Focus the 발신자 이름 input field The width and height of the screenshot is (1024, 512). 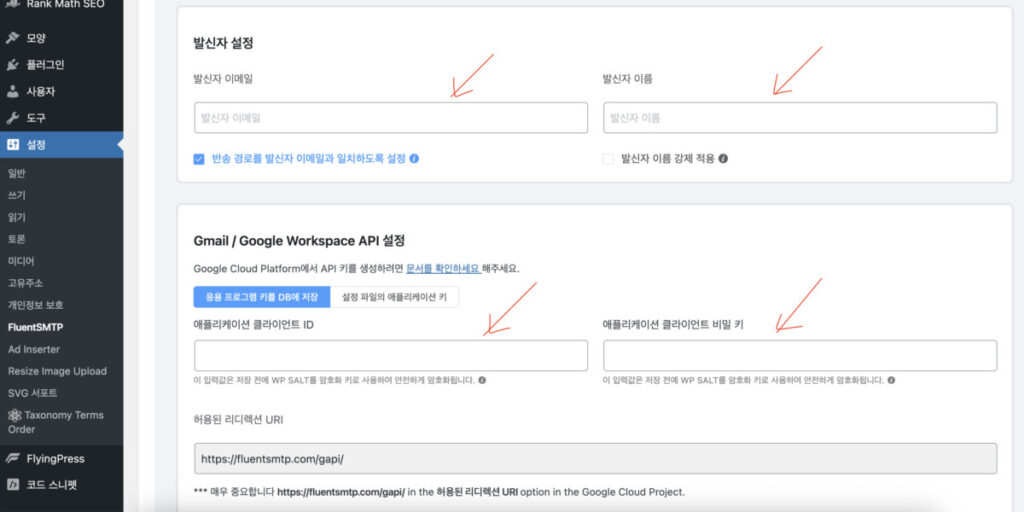tap(800, 118)
